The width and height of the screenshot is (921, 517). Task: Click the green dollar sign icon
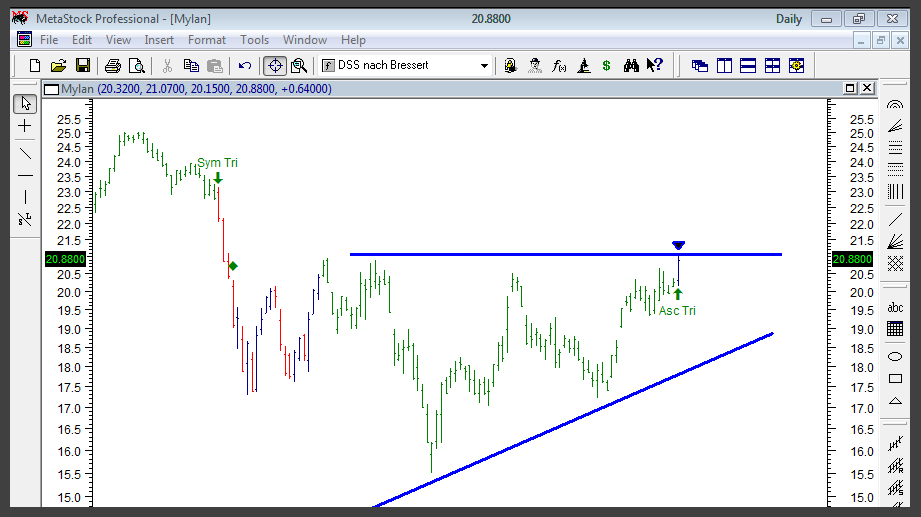click(606, 66)
